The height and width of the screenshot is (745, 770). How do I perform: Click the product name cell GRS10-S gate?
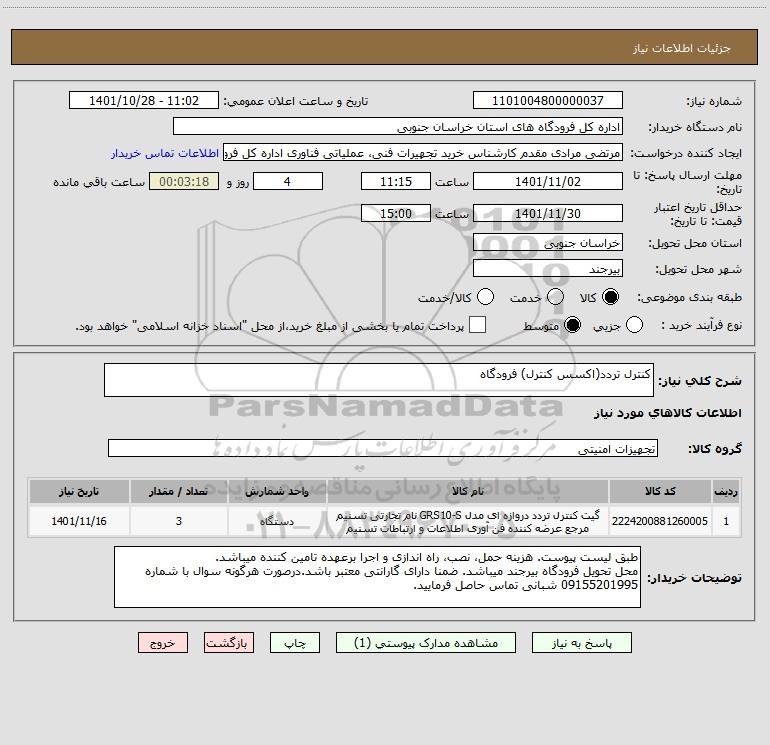(x=468, y=522)
